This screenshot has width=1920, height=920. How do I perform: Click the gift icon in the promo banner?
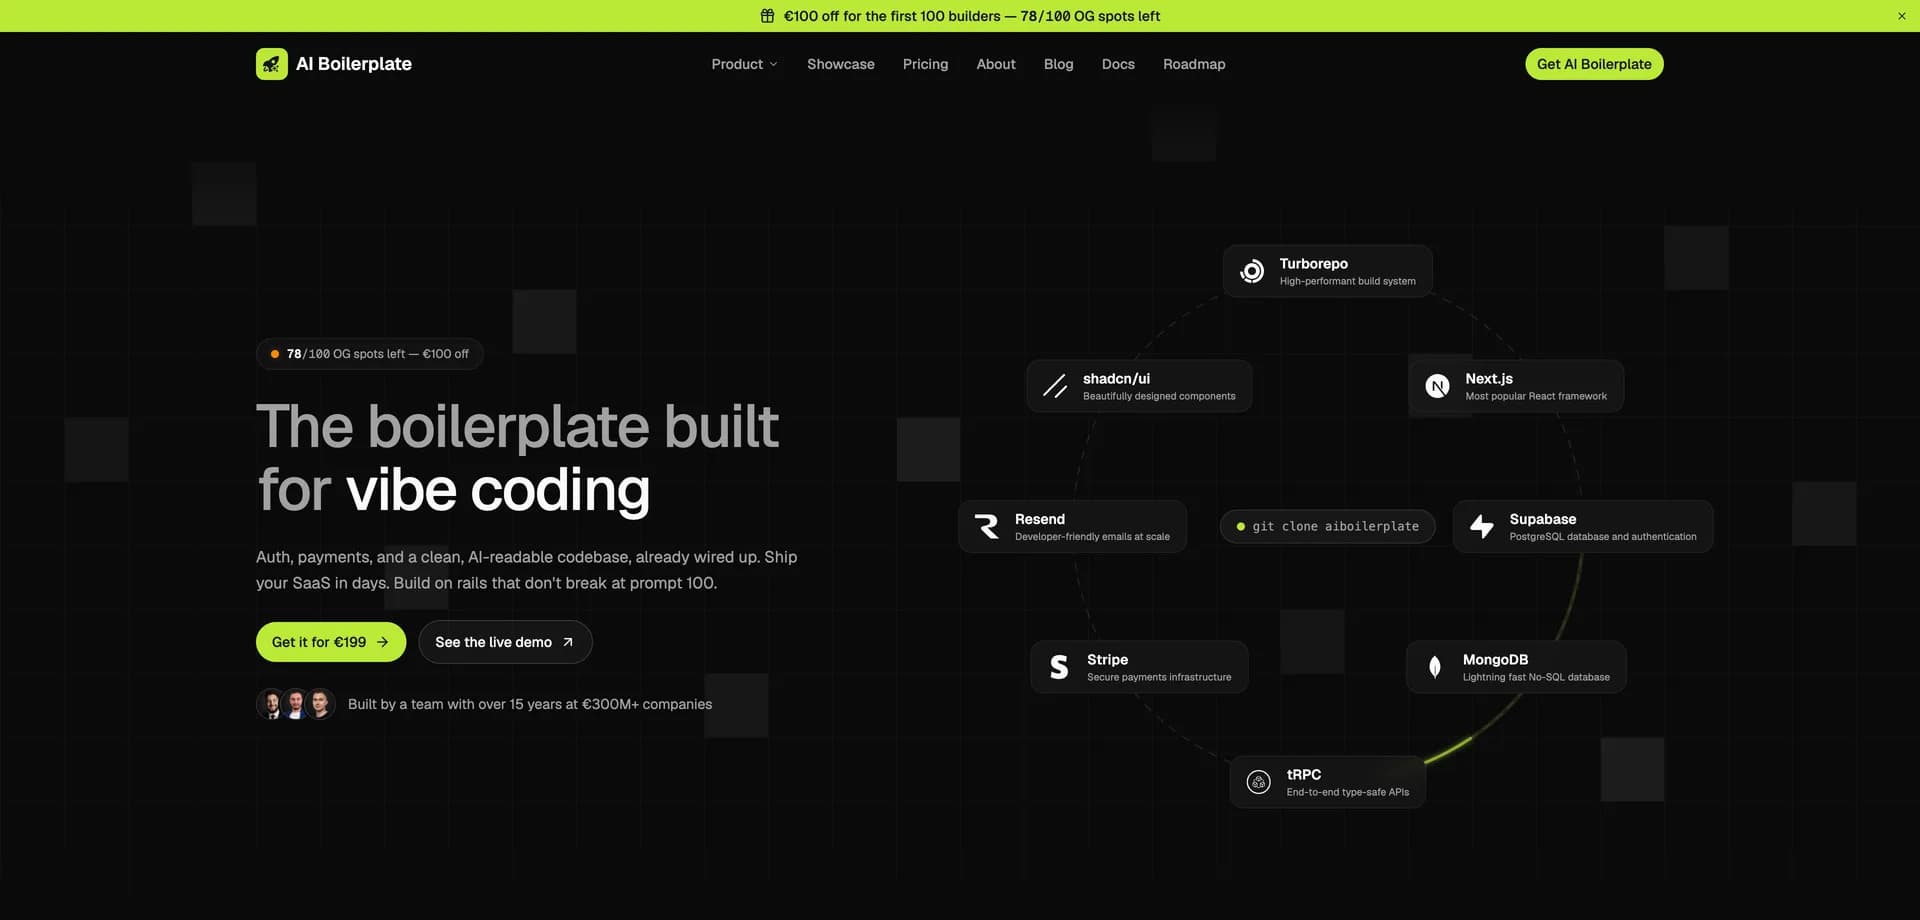click(767, 16)
